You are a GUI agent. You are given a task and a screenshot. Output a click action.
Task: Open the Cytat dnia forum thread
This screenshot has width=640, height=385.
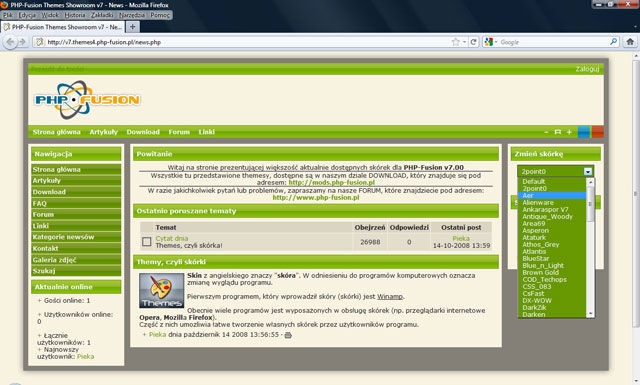pyautogui.click(x=171, y=238)
